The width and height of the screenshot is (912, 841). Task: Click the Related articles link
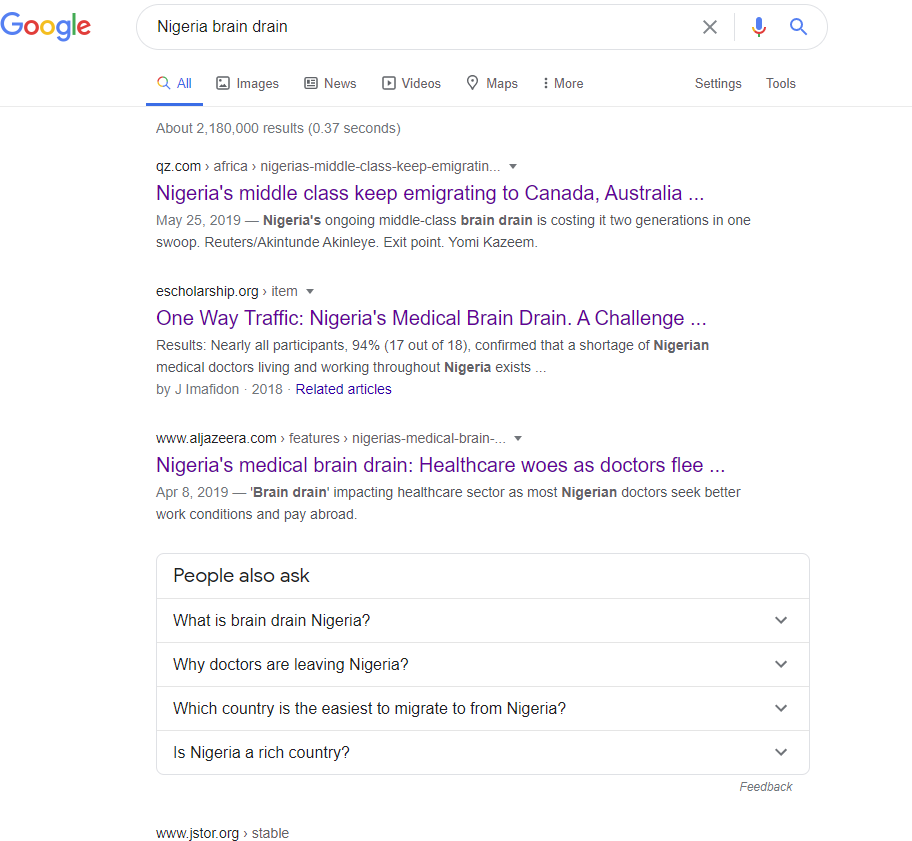click(x=343, y=389)
